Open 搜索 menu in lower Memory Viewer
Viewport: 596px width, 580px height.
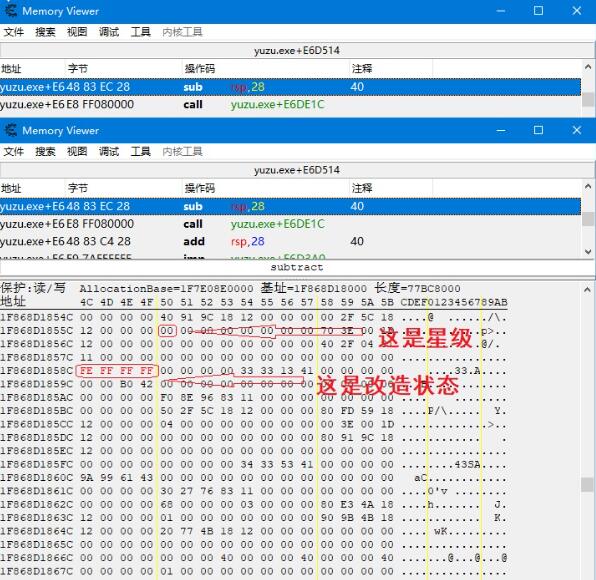coord(45,152)
